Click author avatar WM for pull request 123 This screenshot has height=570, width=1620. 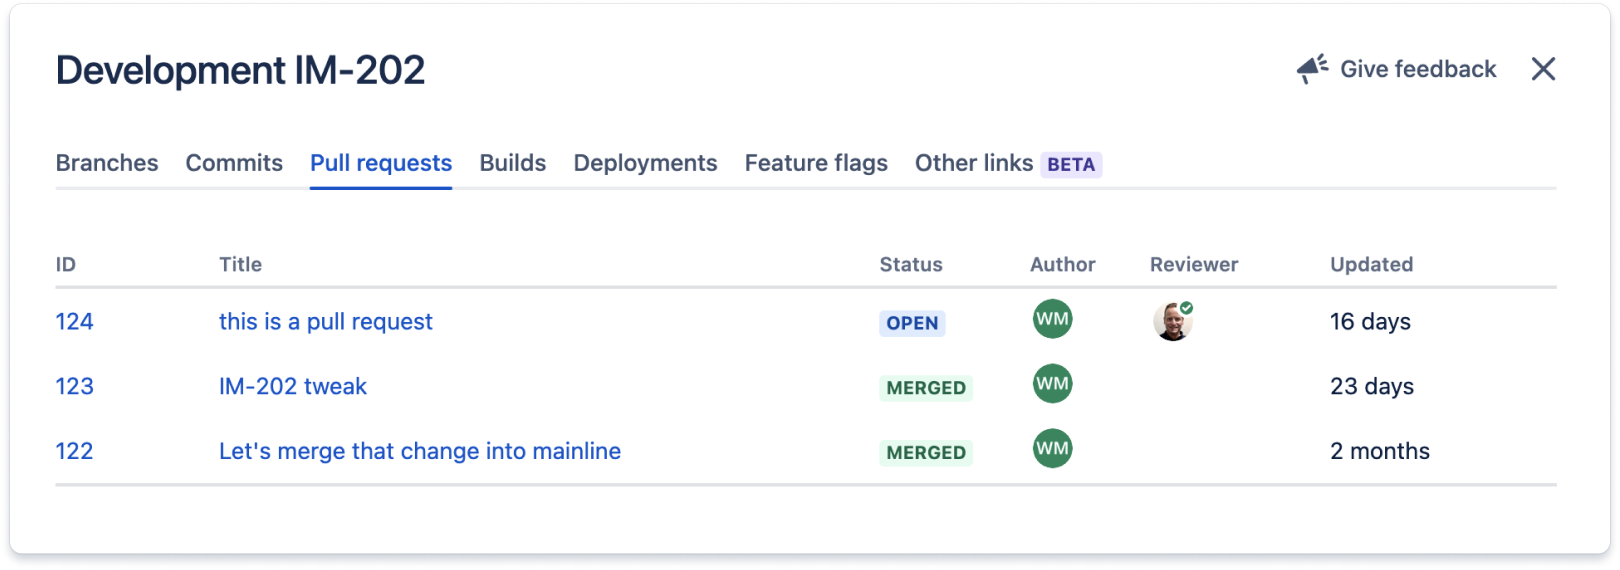[1052, 384]
